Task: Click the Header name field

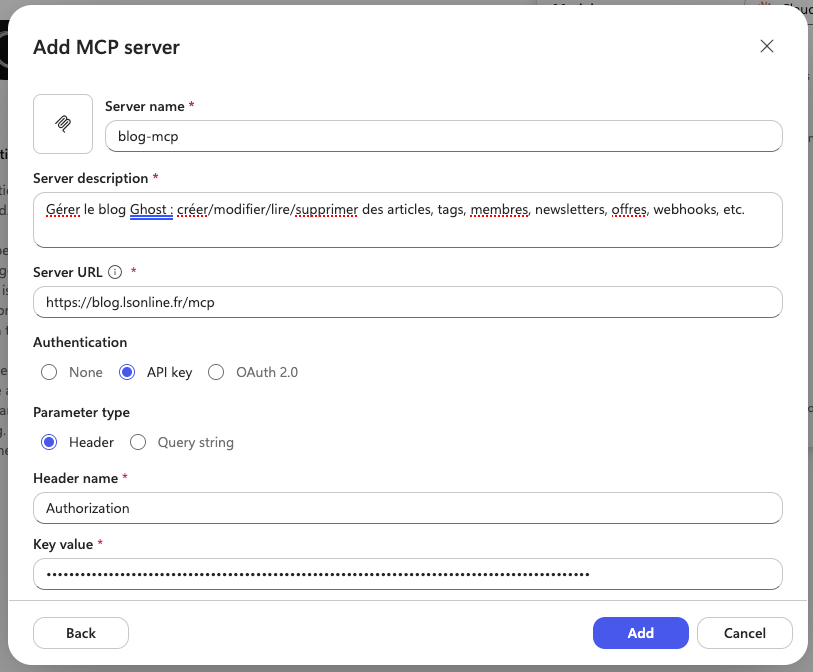Action: [x=408, y=508]
